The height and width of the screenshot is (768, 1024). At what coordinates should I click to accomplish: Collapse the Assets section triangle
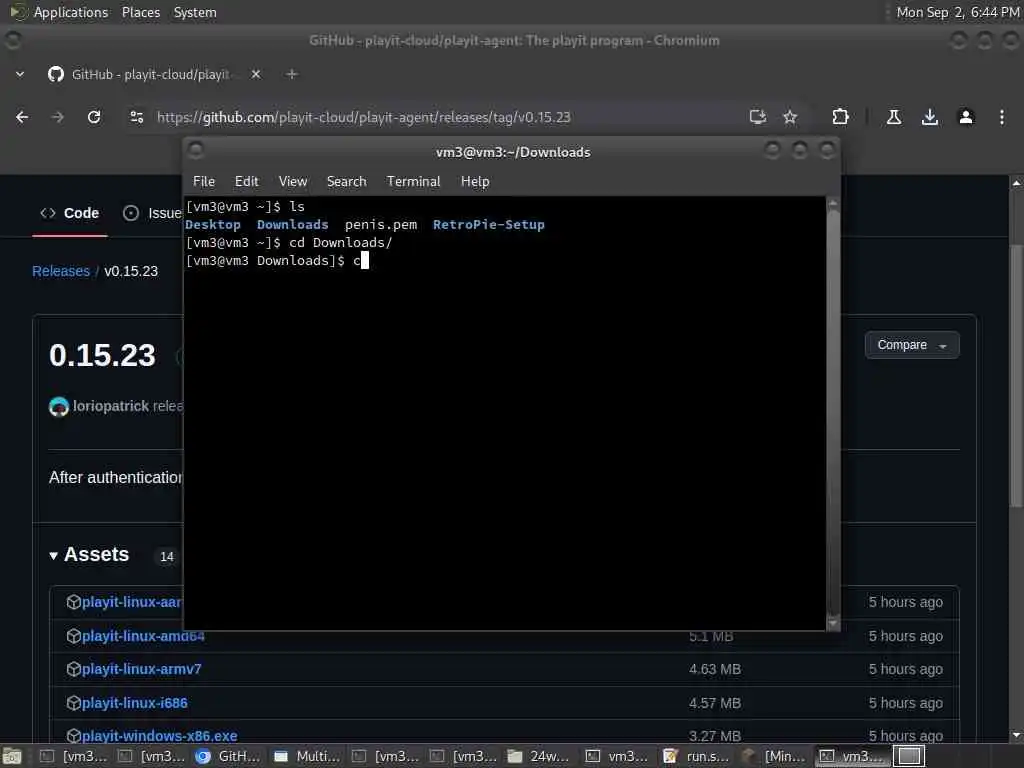coord(54,556)
